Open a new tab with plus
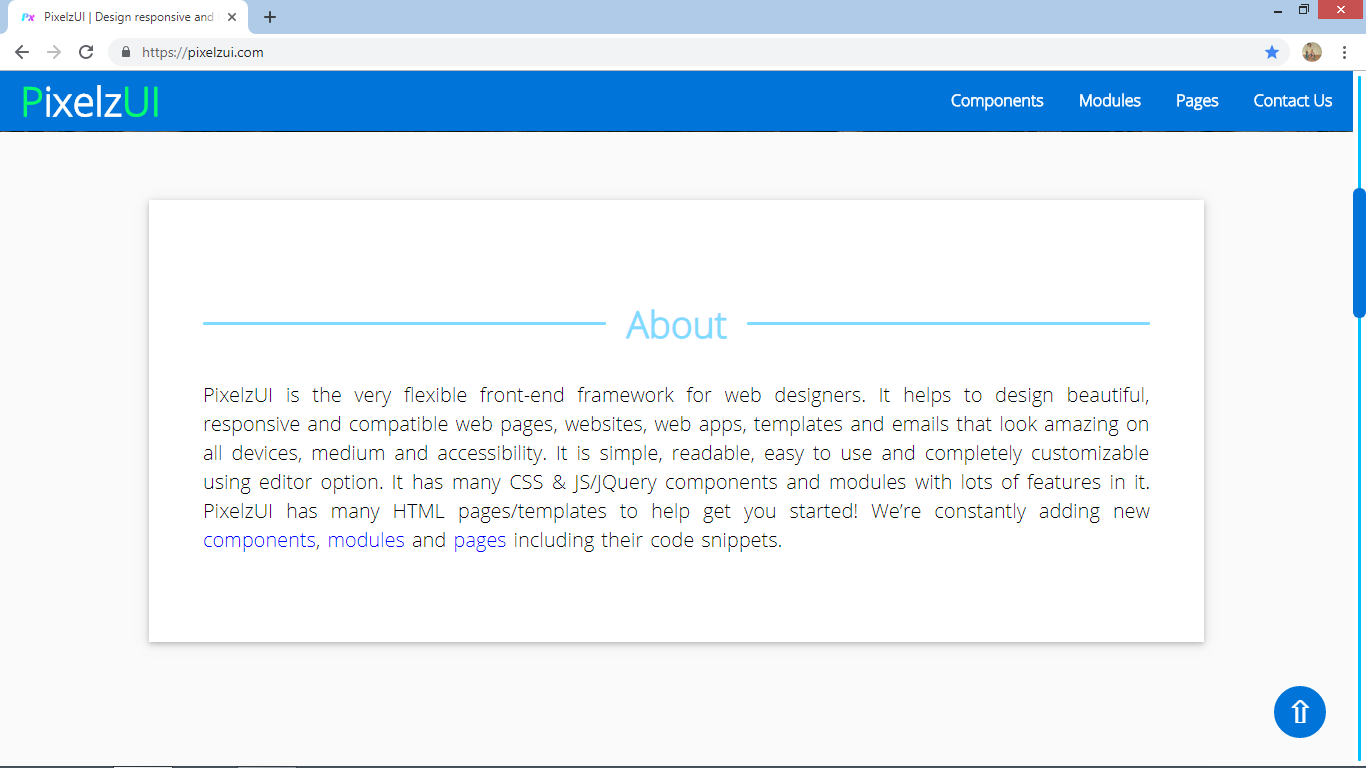The image size is (1366, 768). (x=270, y=17)
